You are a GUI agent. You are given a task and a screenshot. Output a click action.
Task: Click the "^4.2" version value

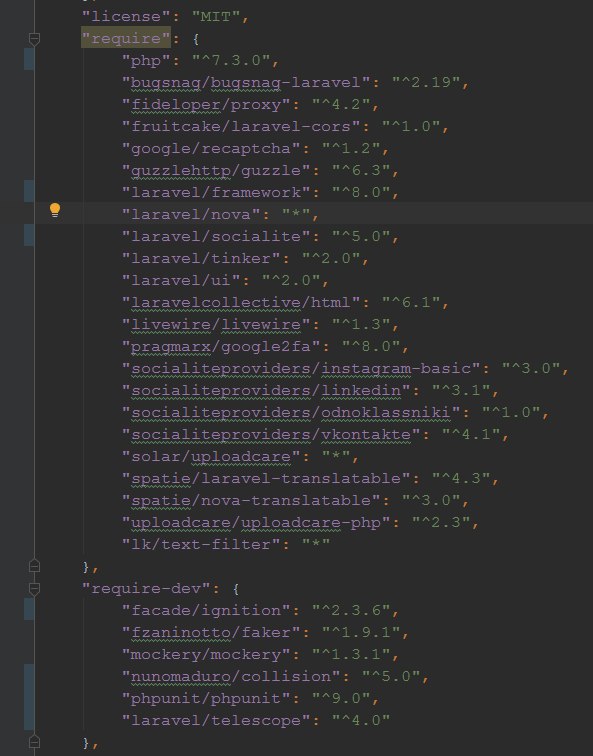click(x=341, y=105)
